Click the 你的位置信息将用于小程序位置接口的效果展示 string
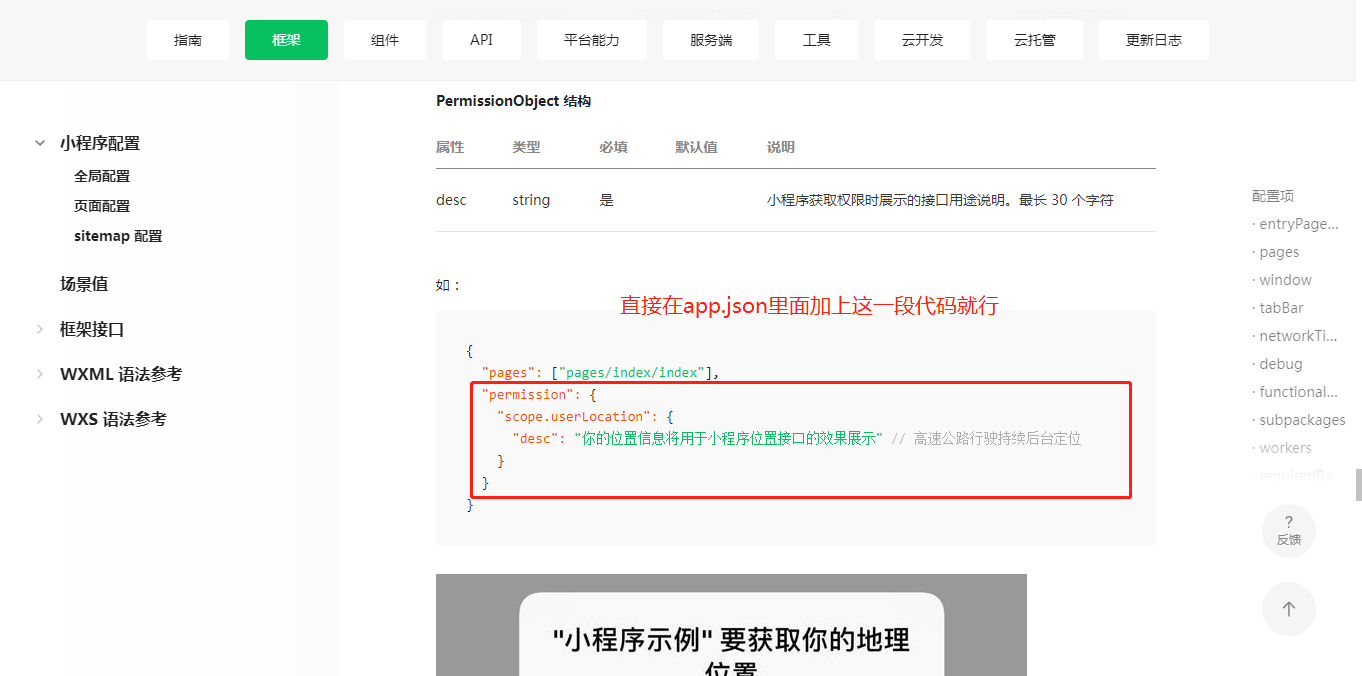 pos(728,438)
